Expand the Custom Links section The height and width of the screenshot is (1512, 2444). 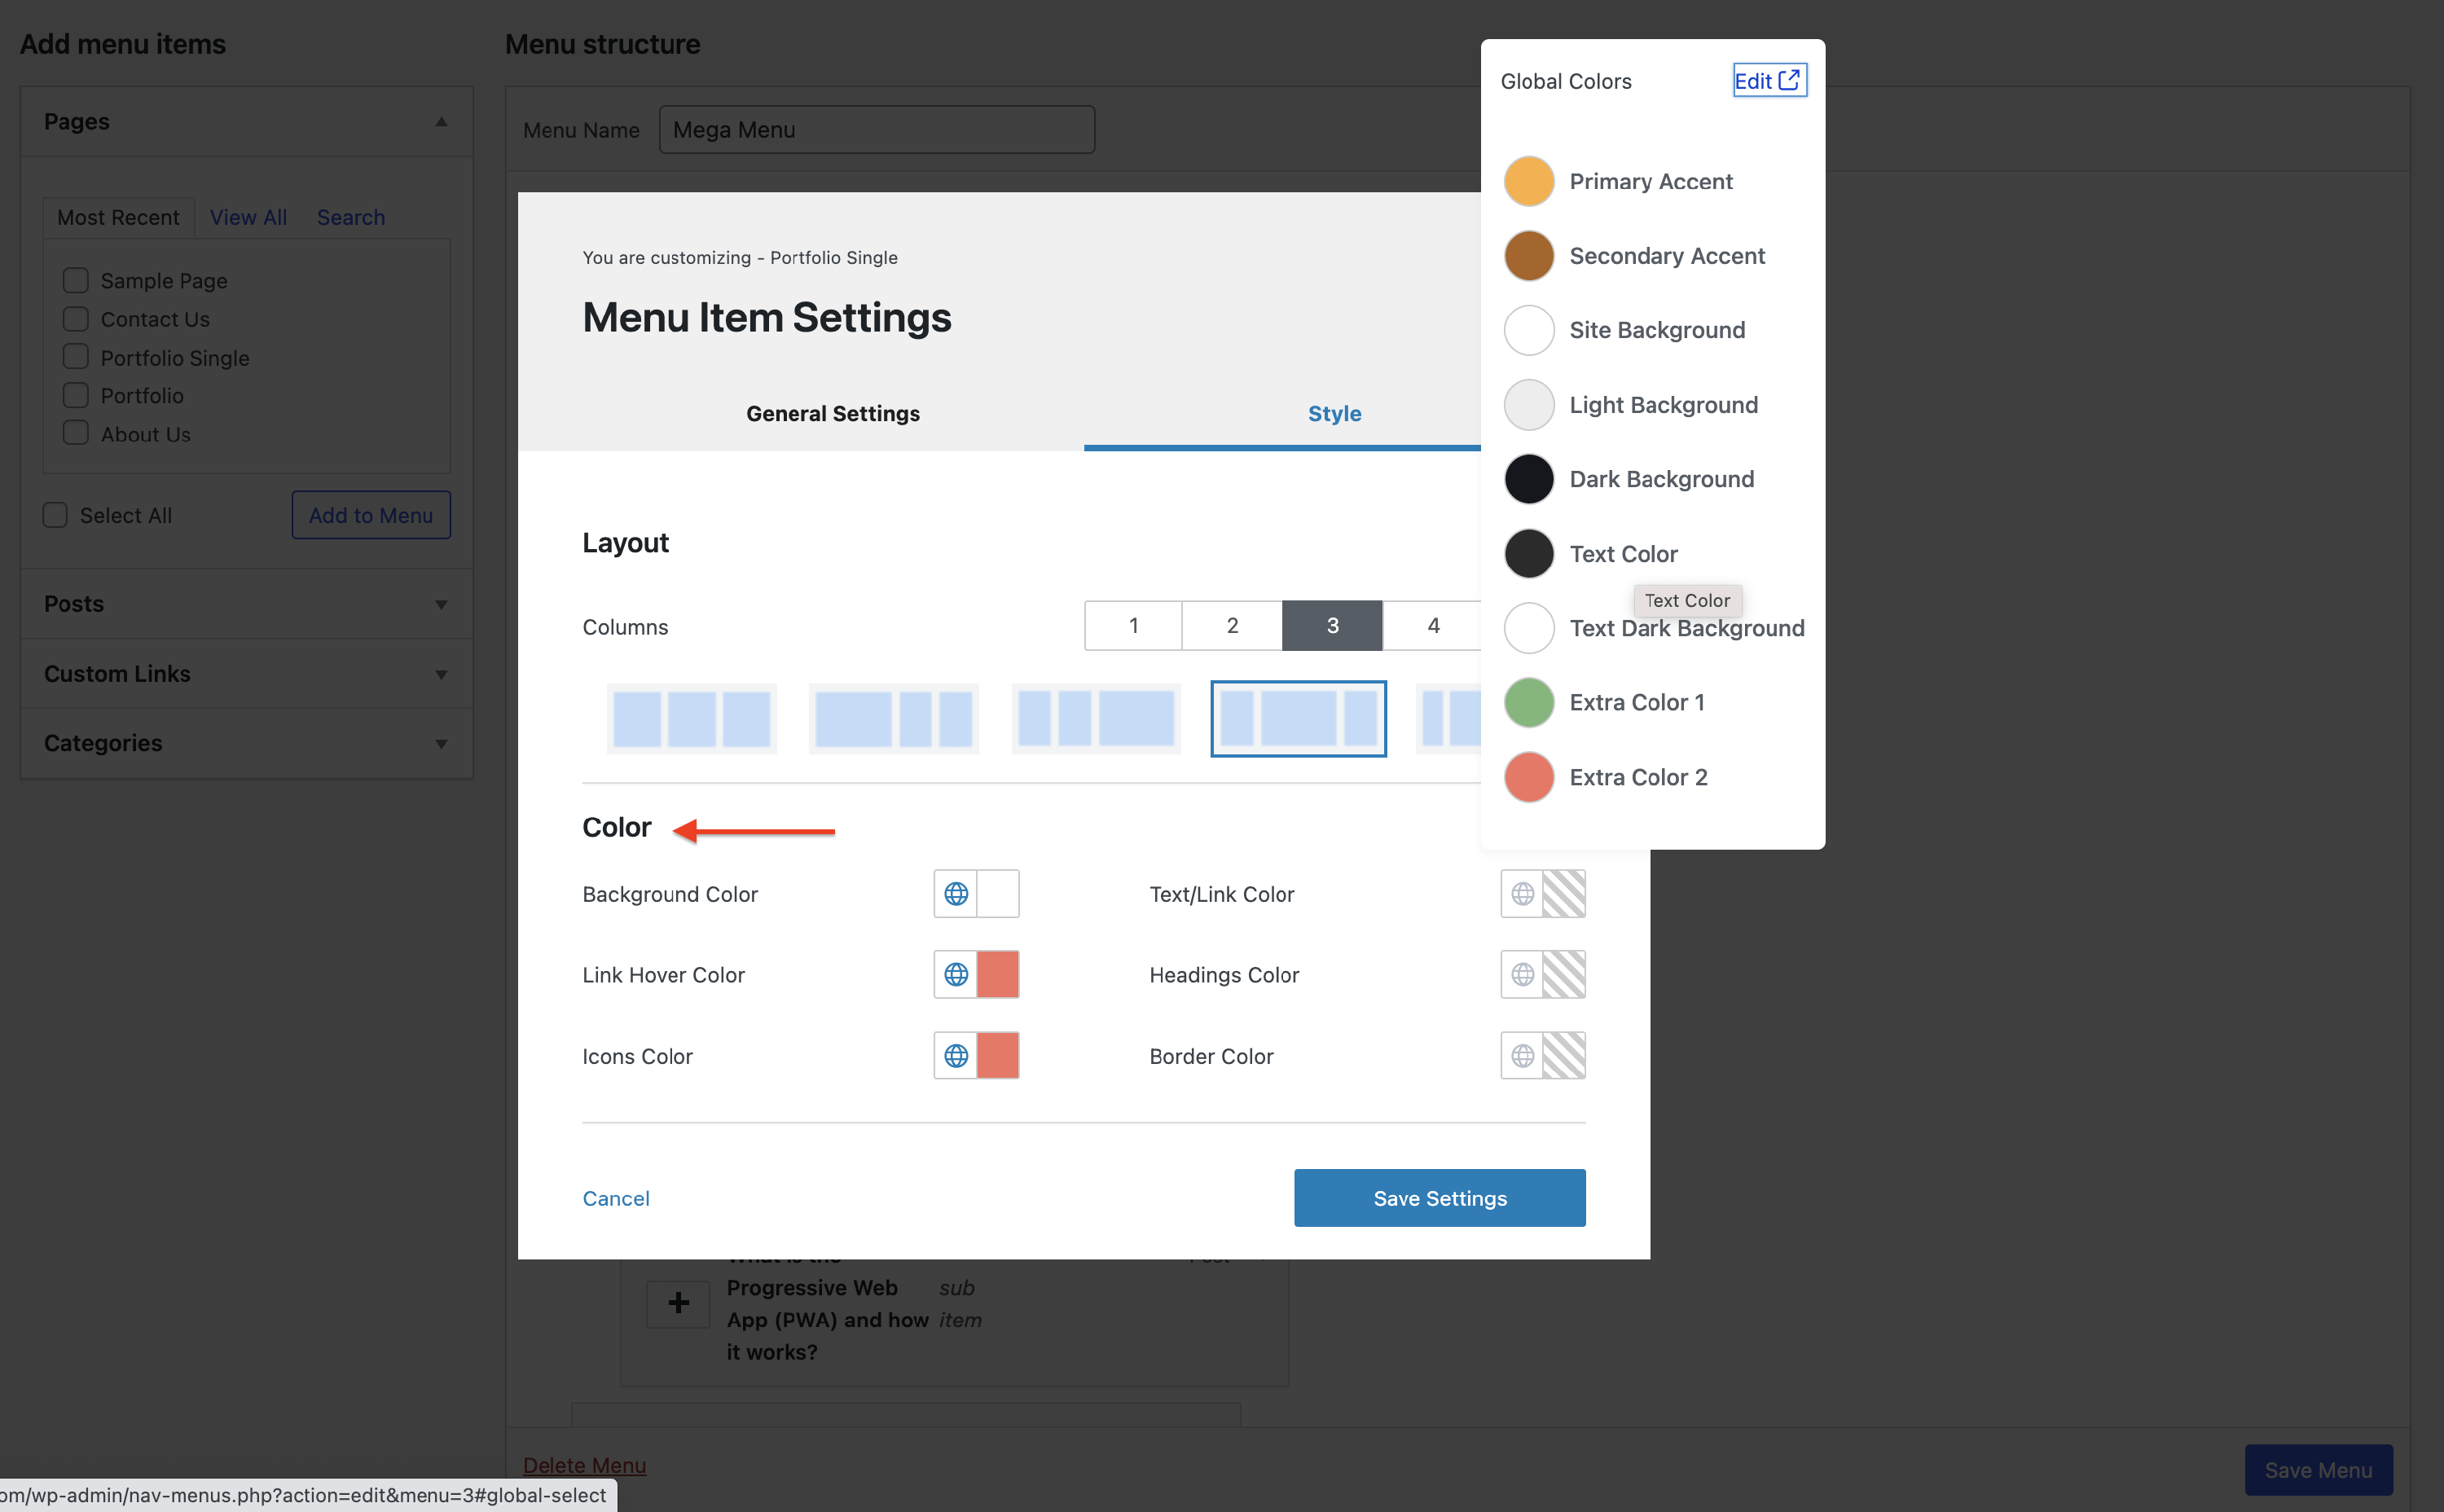pos(441,674)
